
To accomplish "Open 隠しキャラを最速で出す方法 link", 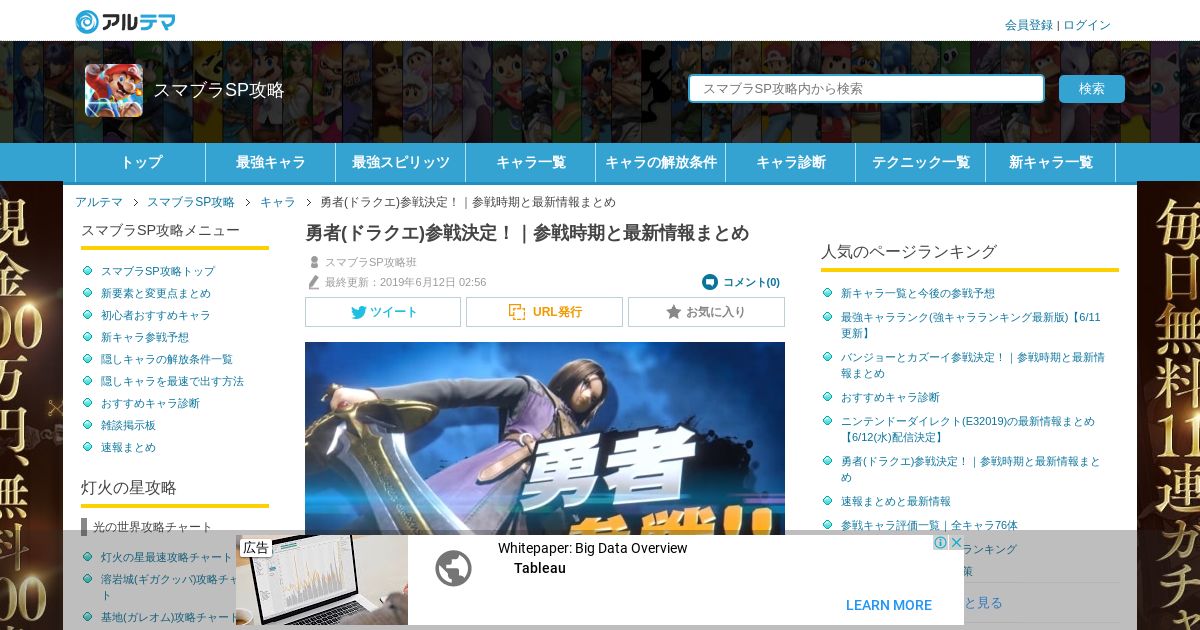I will 172,381.
